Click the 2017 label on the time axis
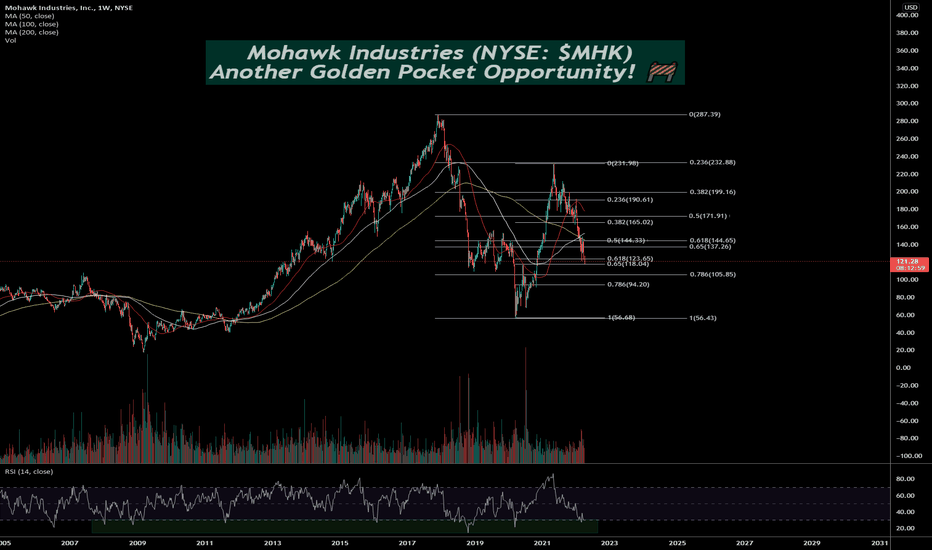Image resolution: width=932 pixels, height=550 pixels. click(x=407, y=543)
